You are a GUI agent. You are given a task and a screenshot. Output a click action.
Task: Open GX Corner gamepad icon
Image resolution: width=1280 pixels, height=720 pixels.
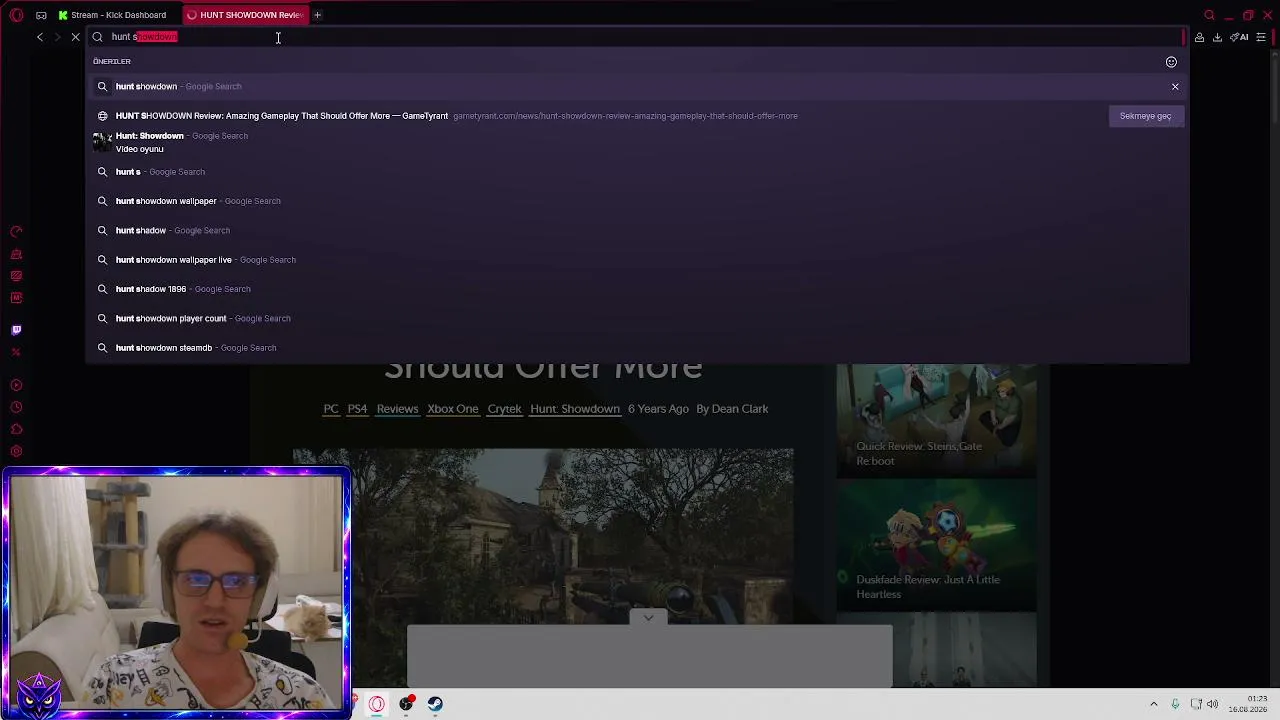[41, 15]
